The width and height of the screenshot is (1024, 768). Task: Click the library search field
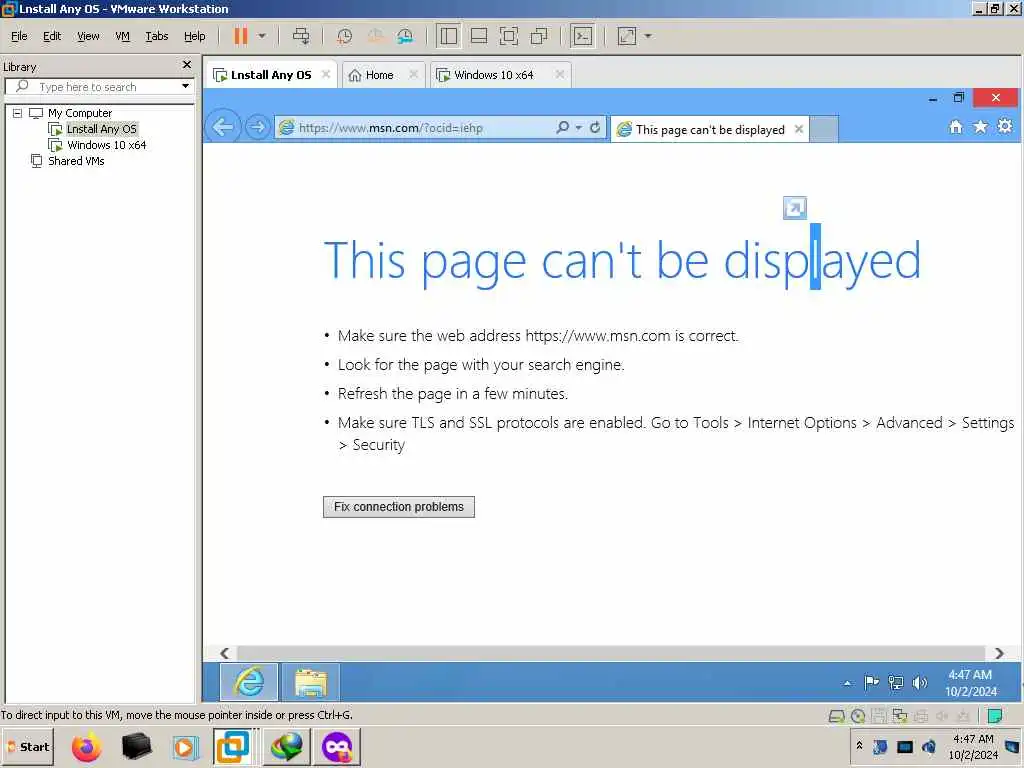[98, 87]
